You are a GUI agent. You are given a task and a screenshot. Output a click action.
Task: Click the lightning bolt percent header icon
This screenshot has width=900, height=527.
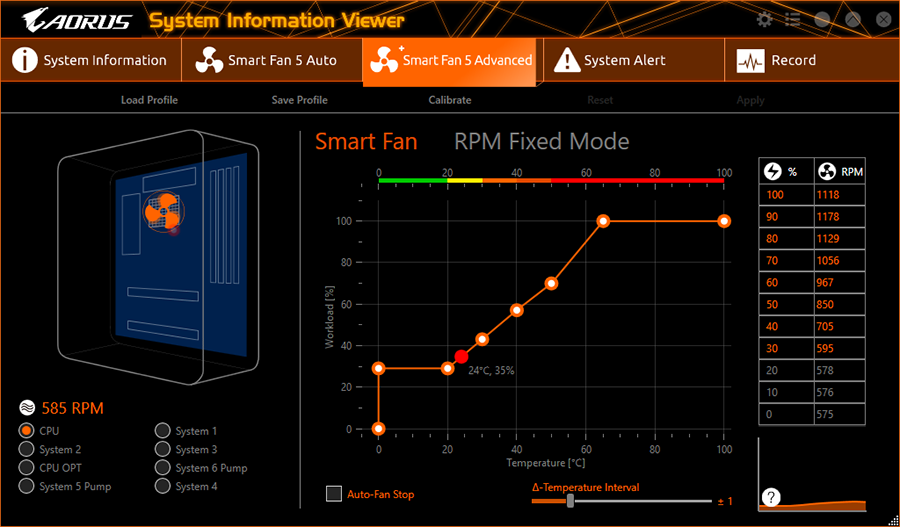(773, 171)
